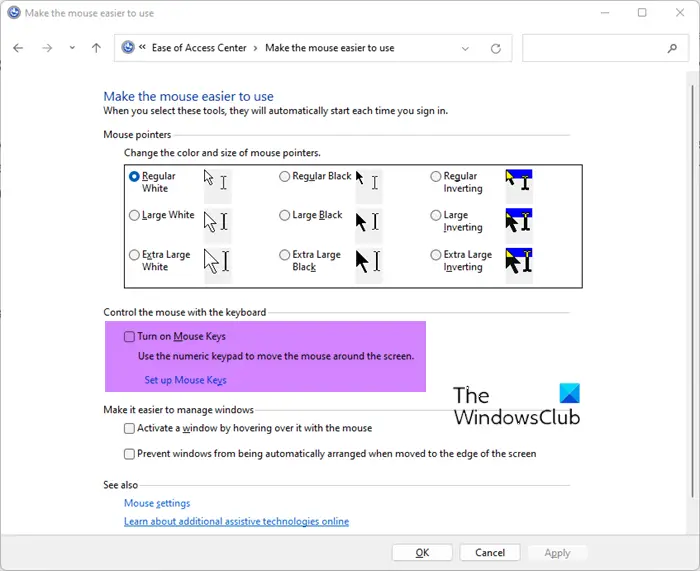Open Mouse settings link
The width and height of the screenshot is (700, 571).
click(x=157, y=503)
